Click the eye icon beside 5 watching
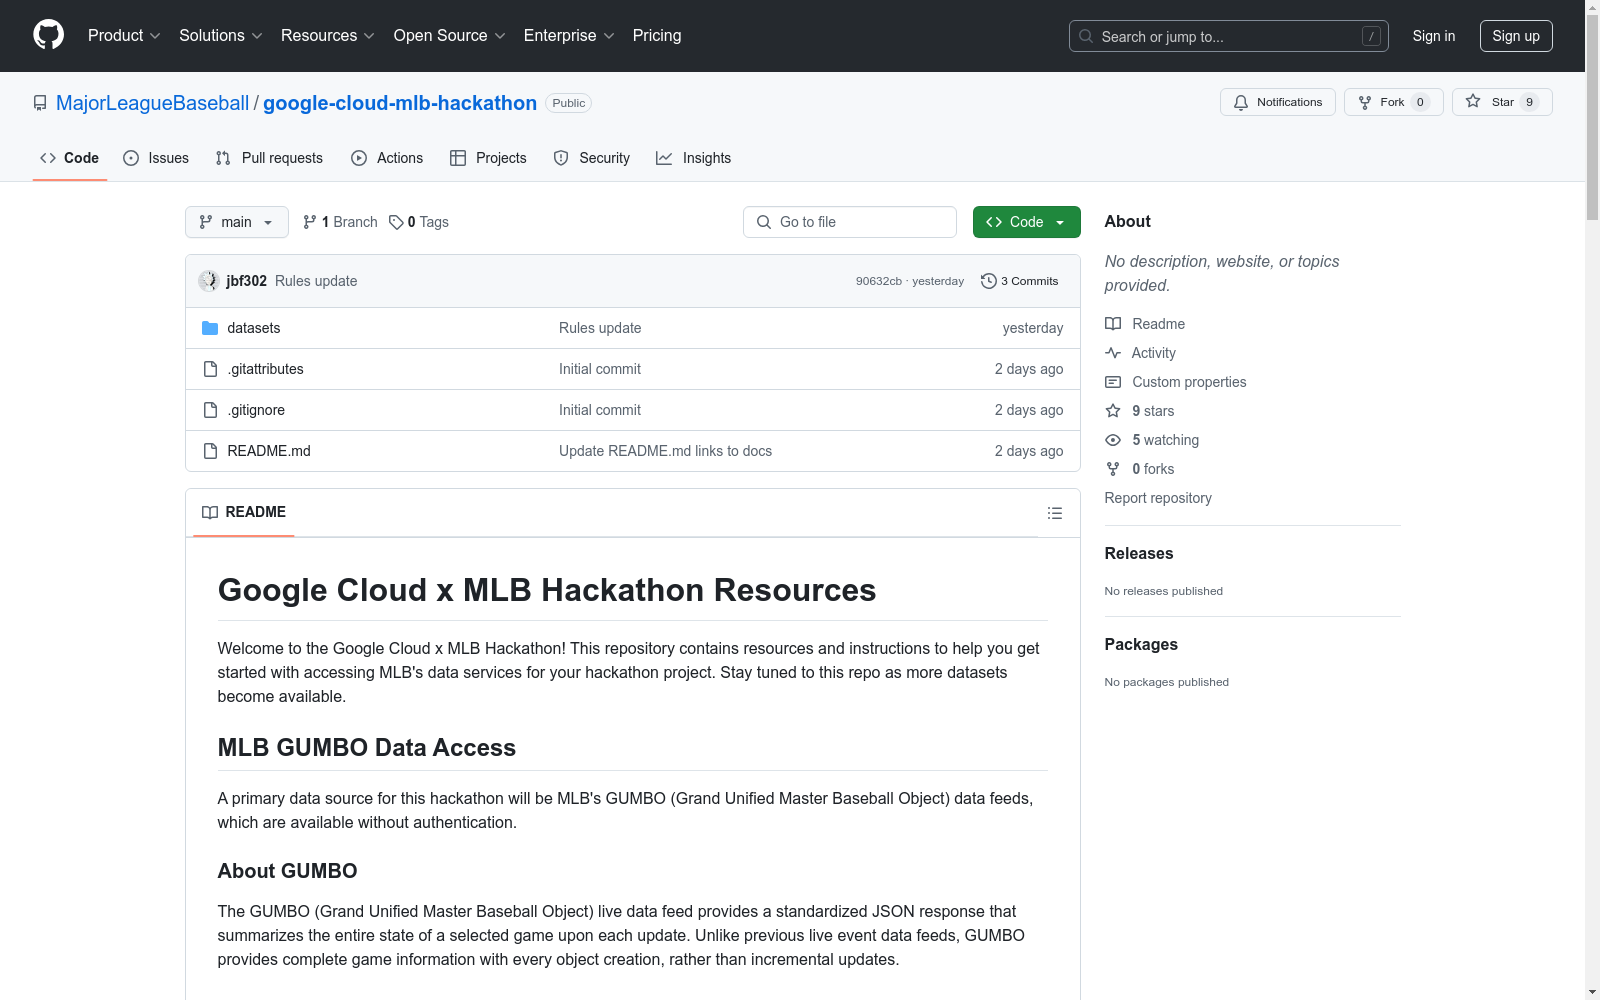Viewport: 1600px width, 1000px height. pyautogui.click(x=1113, y=440)
